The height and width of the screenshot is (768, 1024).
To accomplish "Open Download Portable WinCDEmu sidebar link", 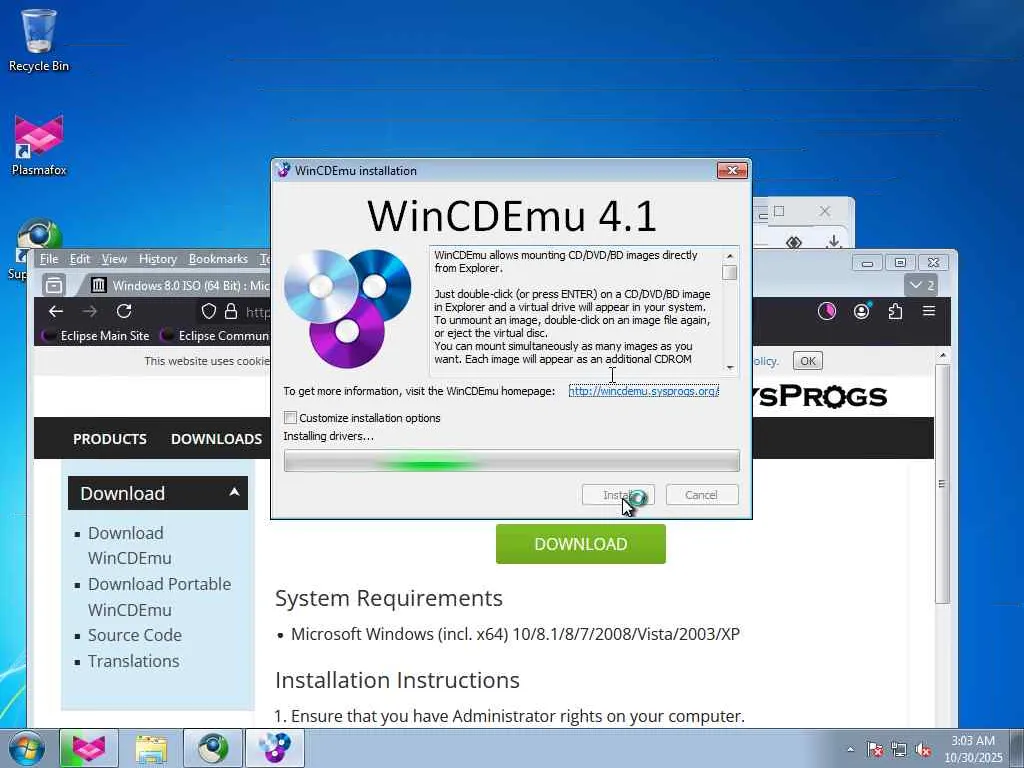I will click(159, 597).
